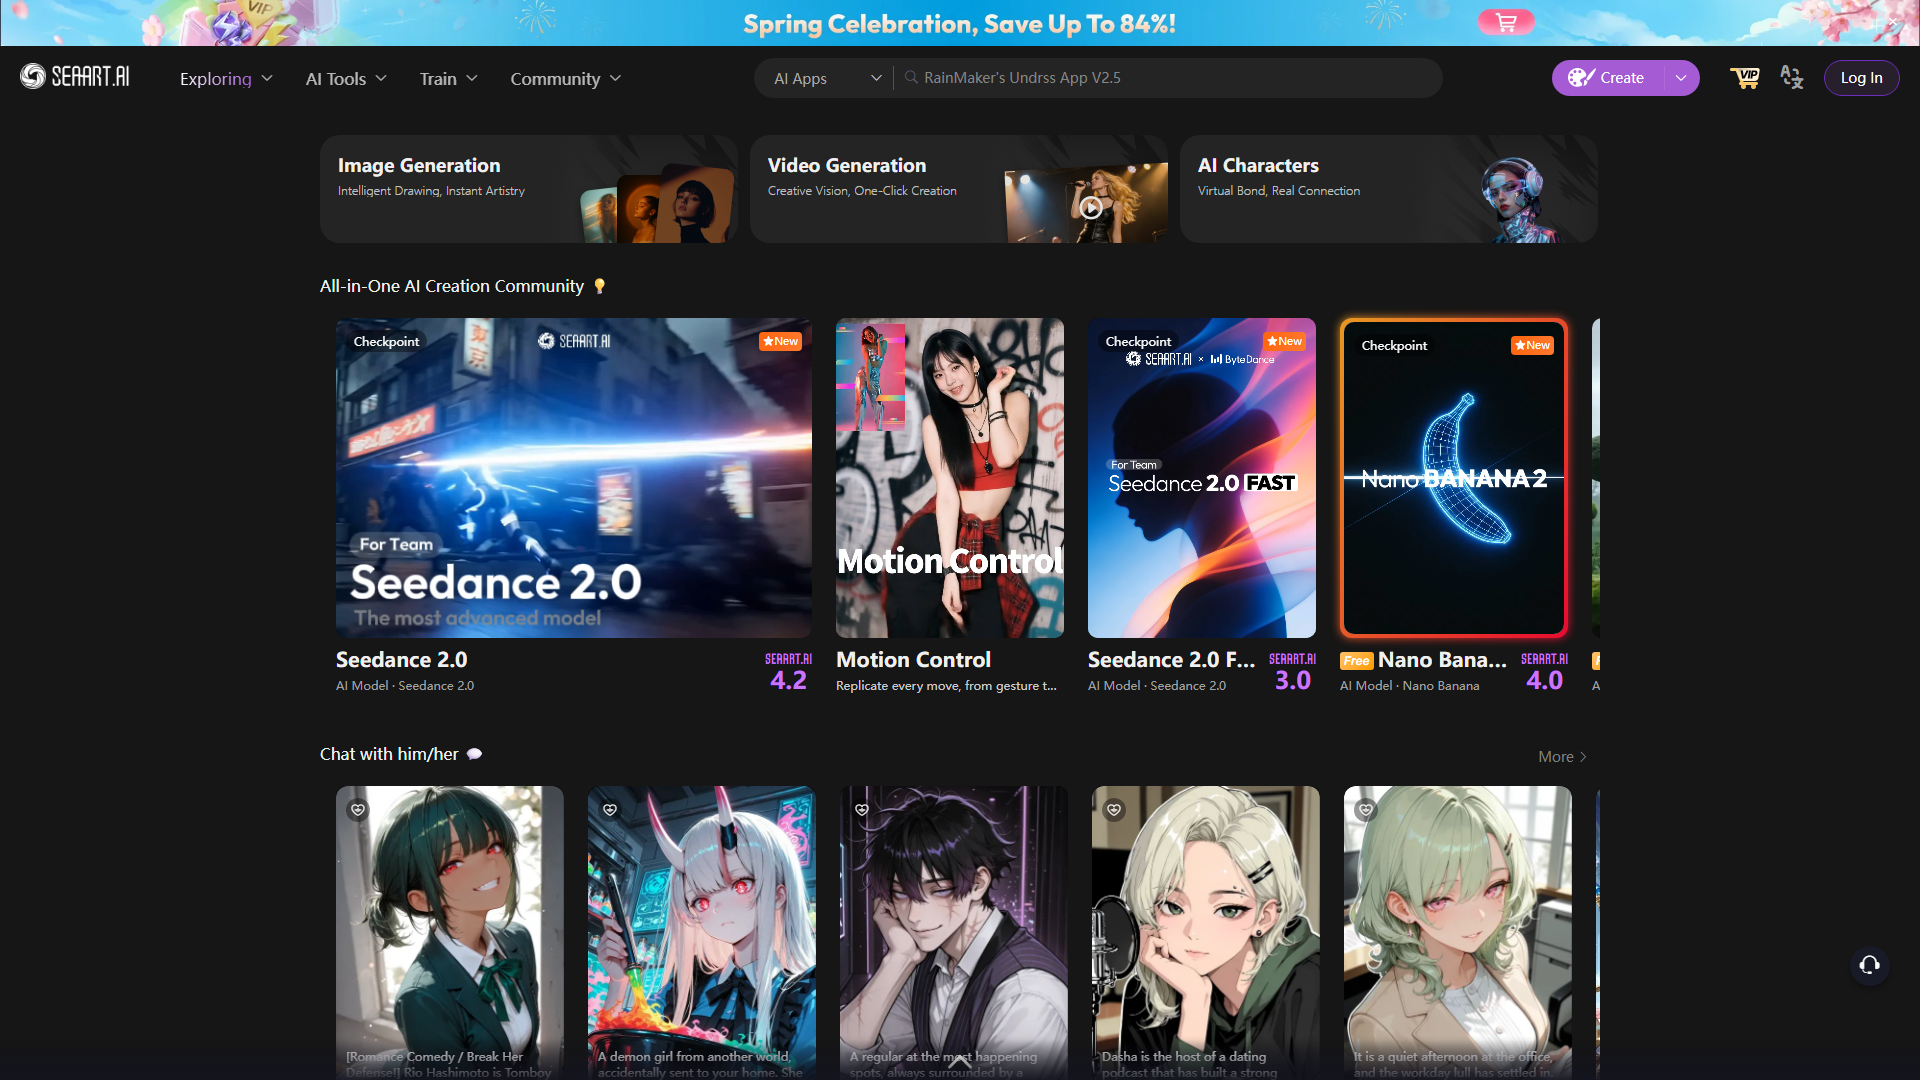Click the Create button
This screenshot has width=1920, height=1080.
[x=1608, y=78]
